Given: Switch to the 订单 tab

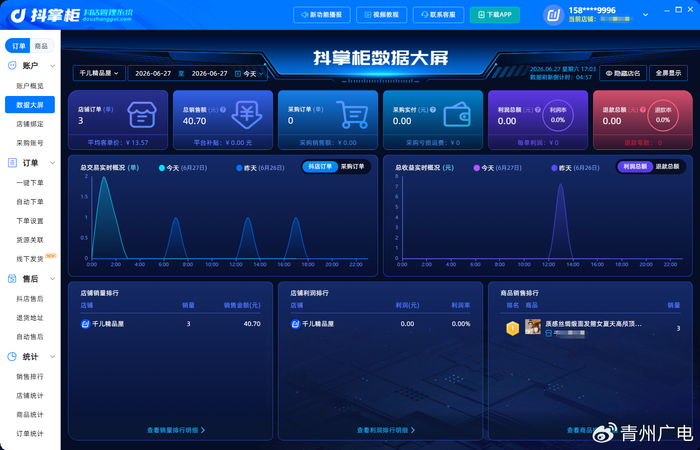Looking at the screenshot, I should coord(18,46).
